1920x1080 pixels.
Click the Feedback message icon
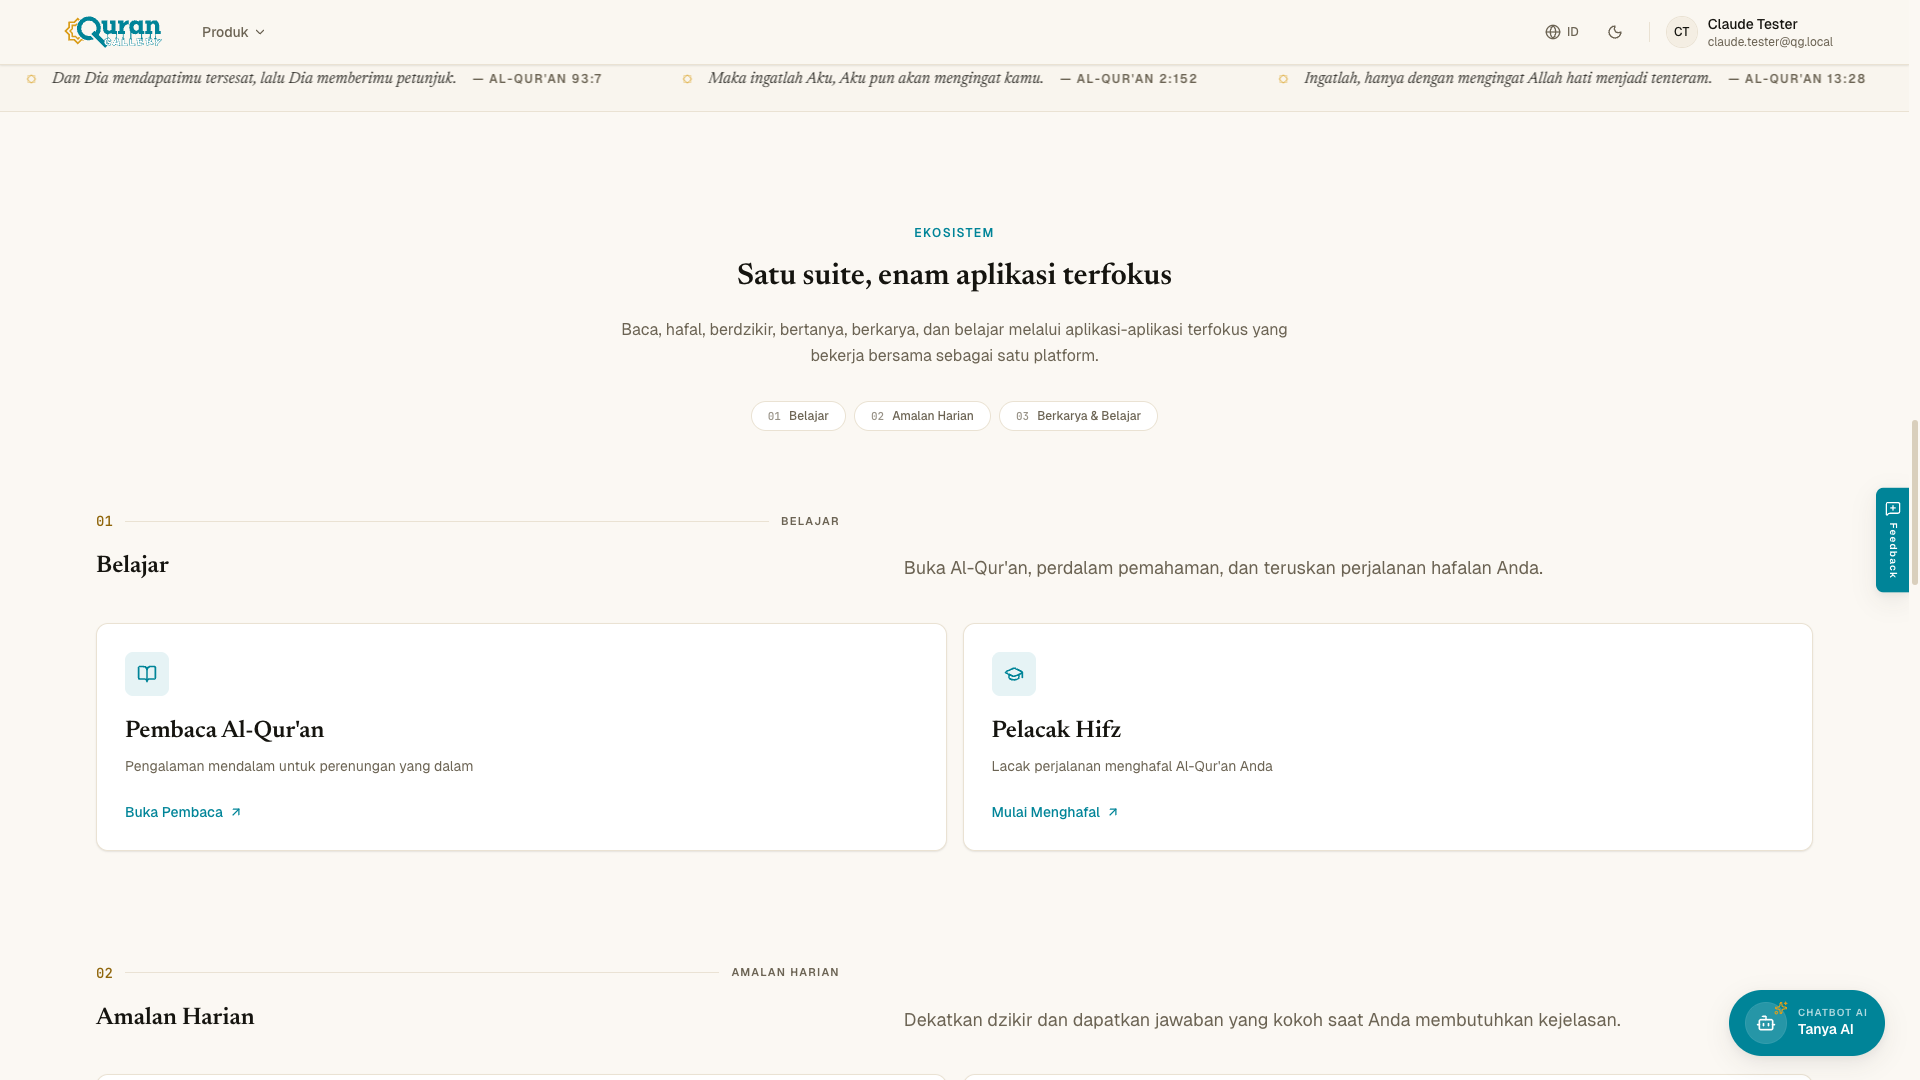tap(1893, 509)
